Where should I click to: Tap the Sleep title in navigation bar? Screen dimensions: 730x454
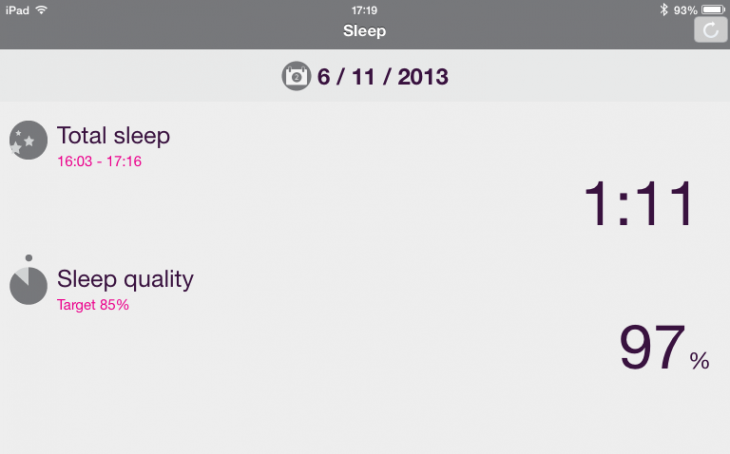pos(364,31)
